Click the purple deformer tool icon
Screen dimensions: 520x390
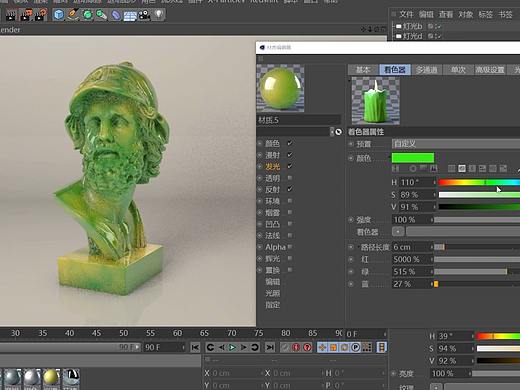(x=116, y=15)
